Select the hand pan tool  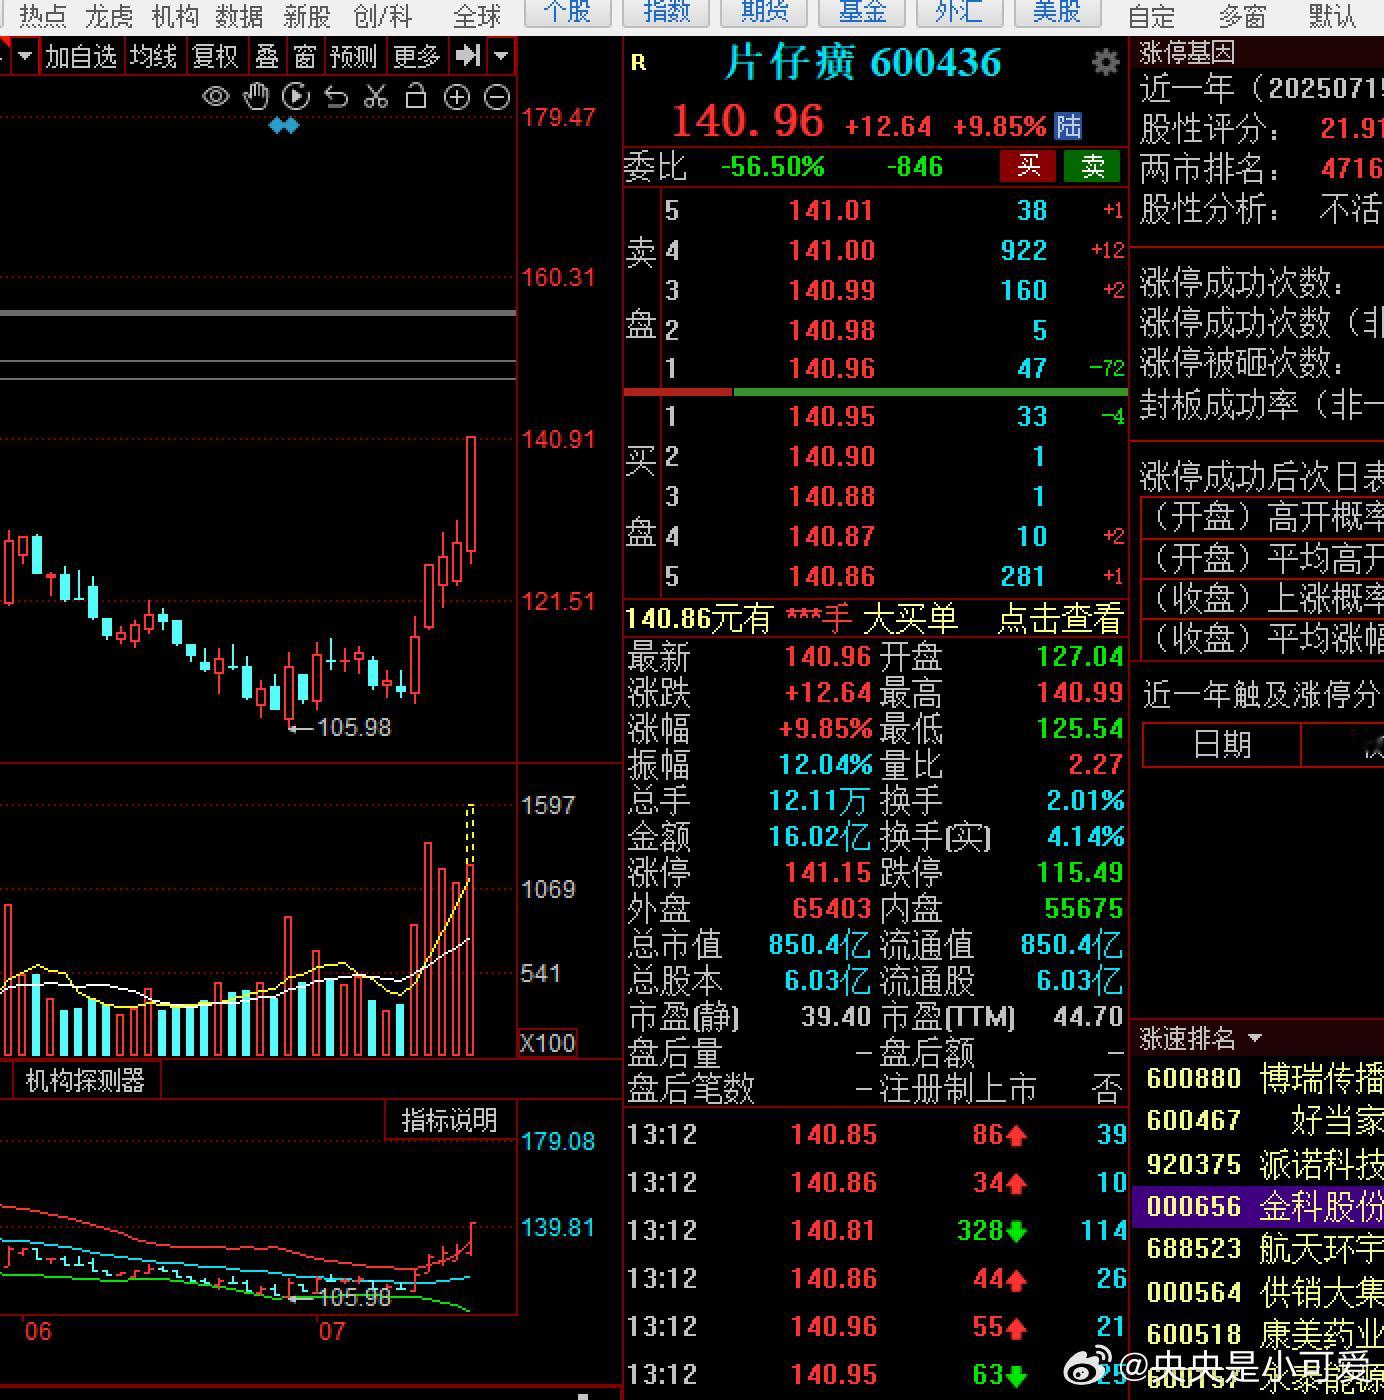[256, 97]
